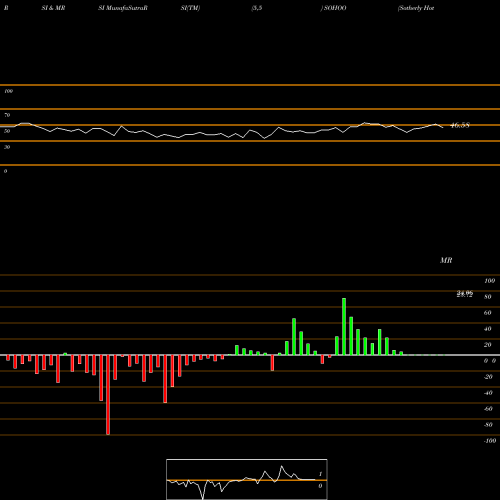500x500 pixels.
Task: Click the MR axis label -80
Action: (488, 425)
